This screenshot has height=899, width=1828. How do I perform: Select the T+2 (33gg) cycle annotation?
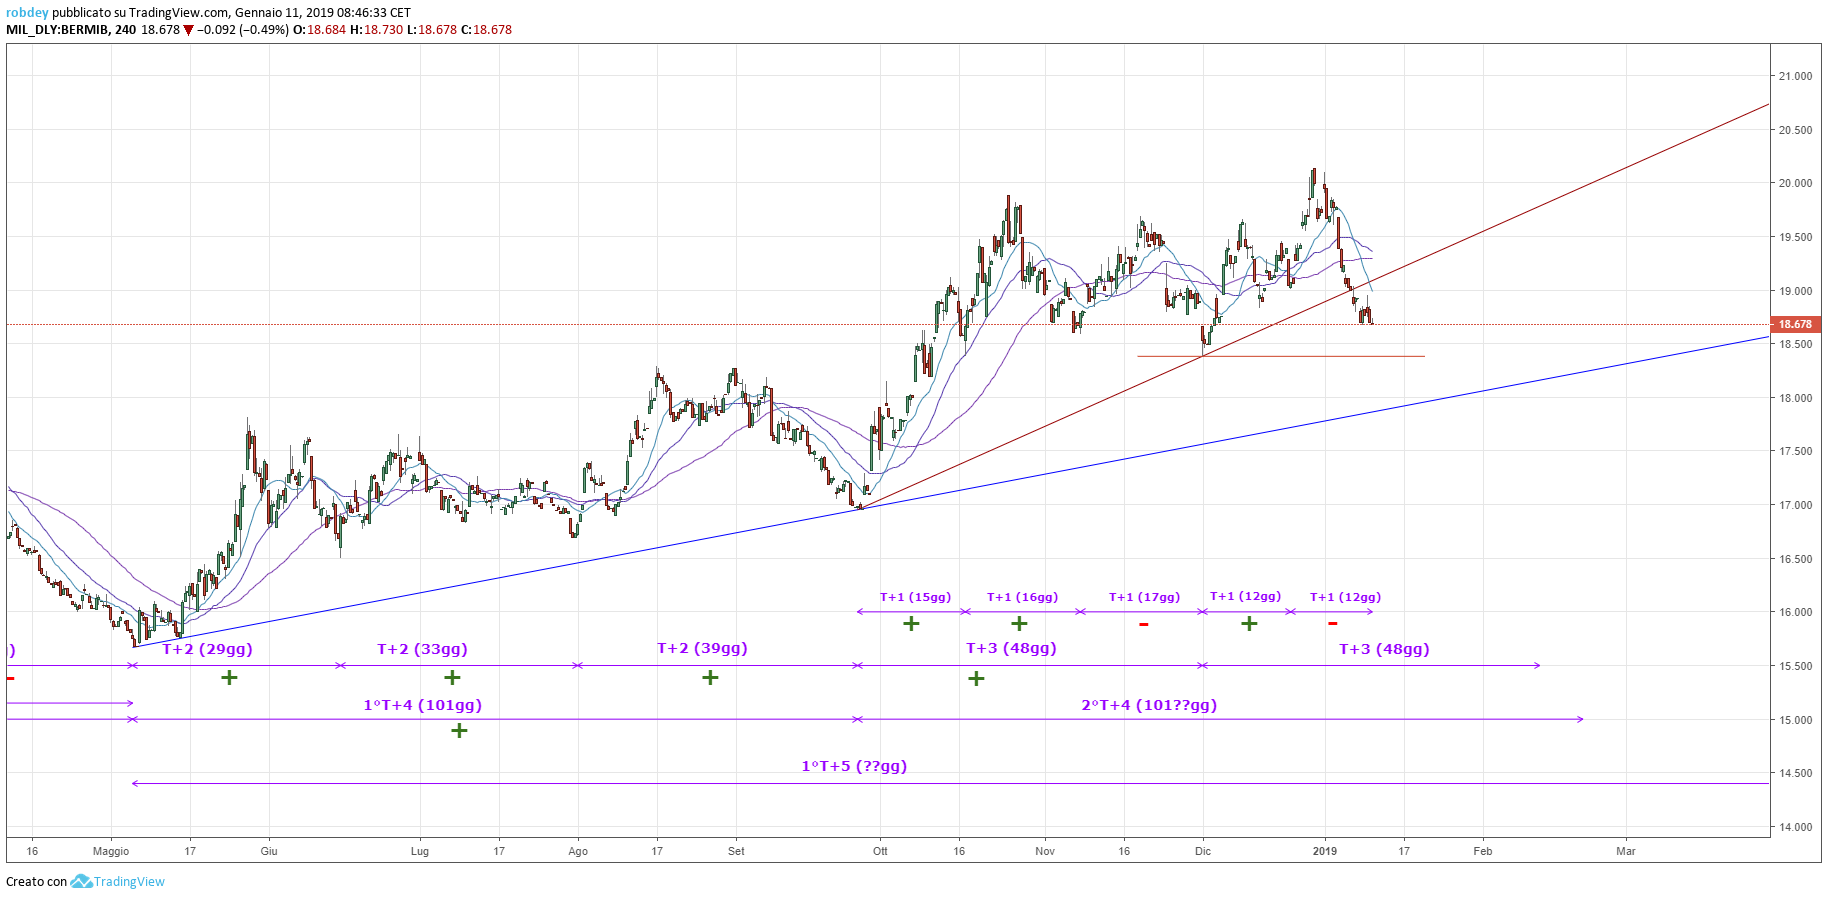point(422,649)
